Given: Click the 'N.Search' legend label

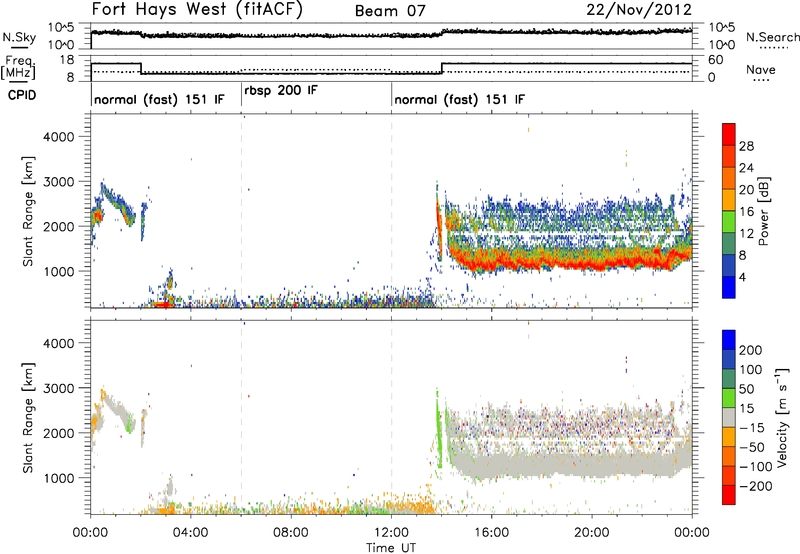Looking at the screenshot, I should tap(772, 37).
